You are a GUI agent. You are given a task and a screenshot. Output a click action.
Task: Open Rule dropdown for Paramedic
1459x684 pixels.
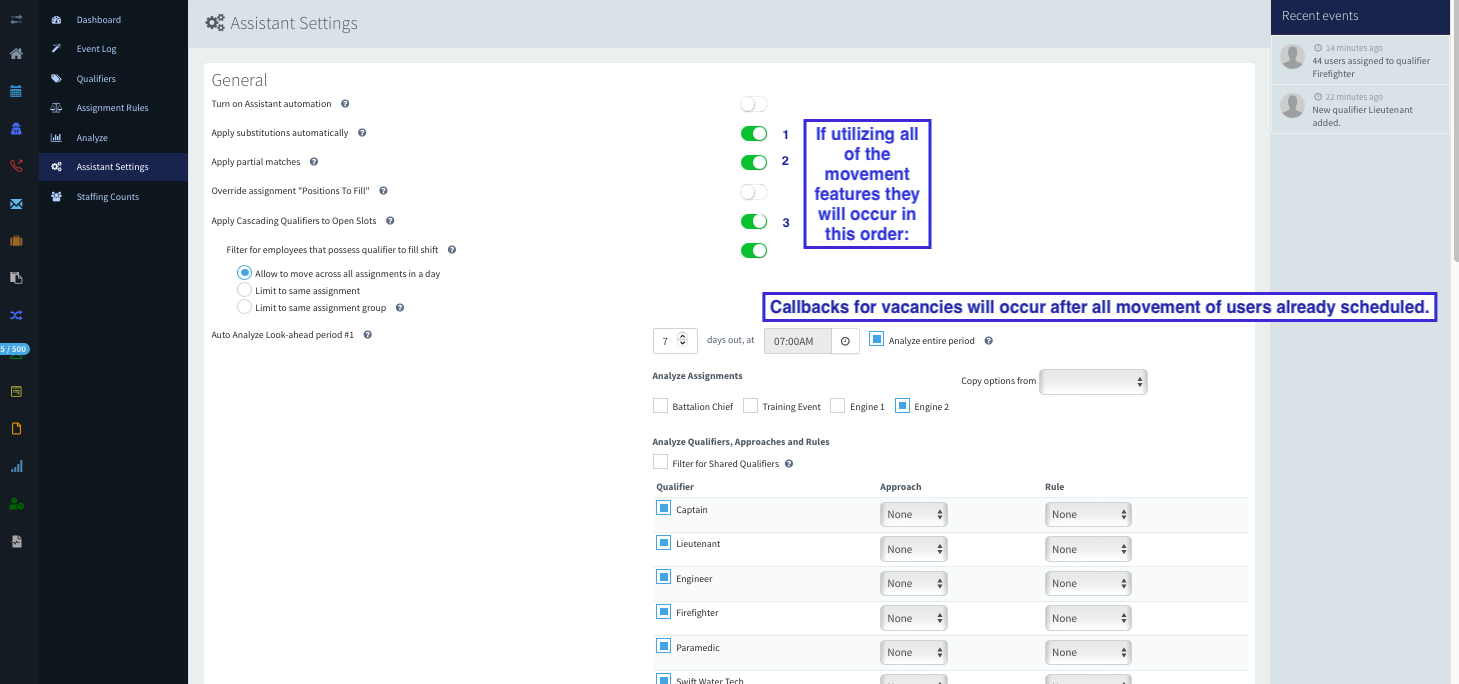pyautogui.click(x=1088, y=652)
